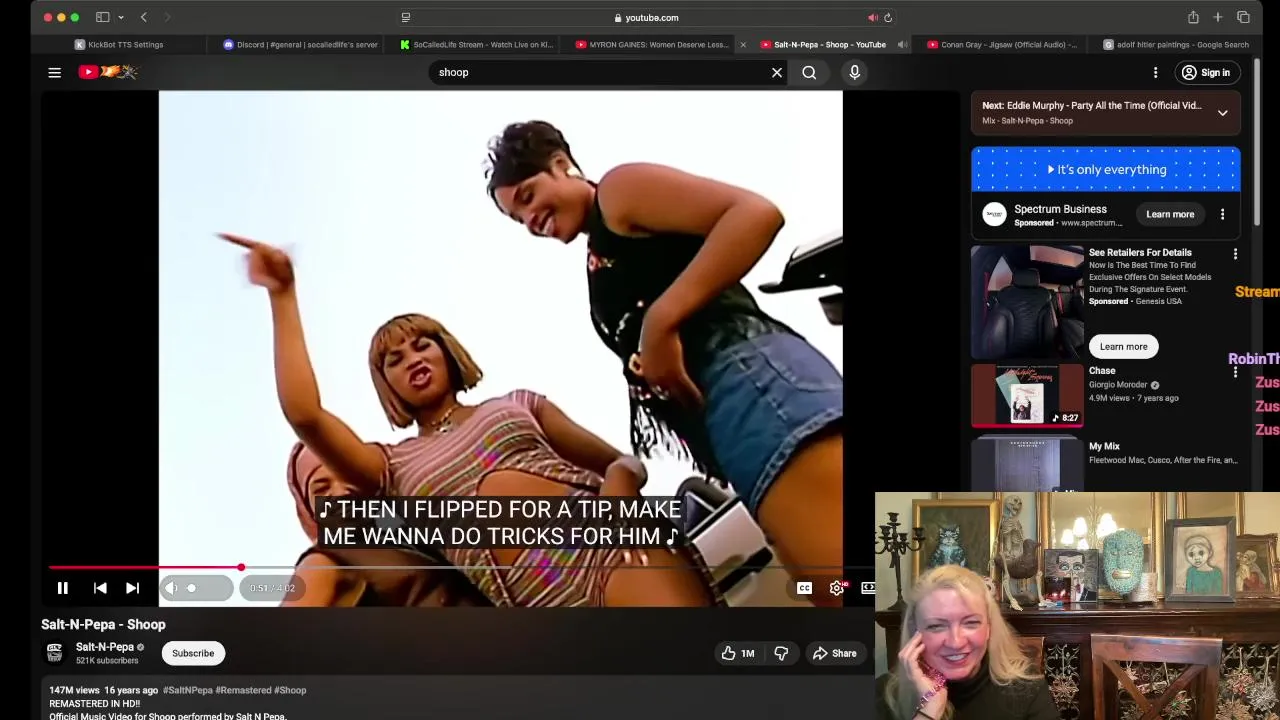Open options menu for Spectrum Business ad
This screenshot has height=720, width=1280.
pyautogui.click(x=1222, y=214)
